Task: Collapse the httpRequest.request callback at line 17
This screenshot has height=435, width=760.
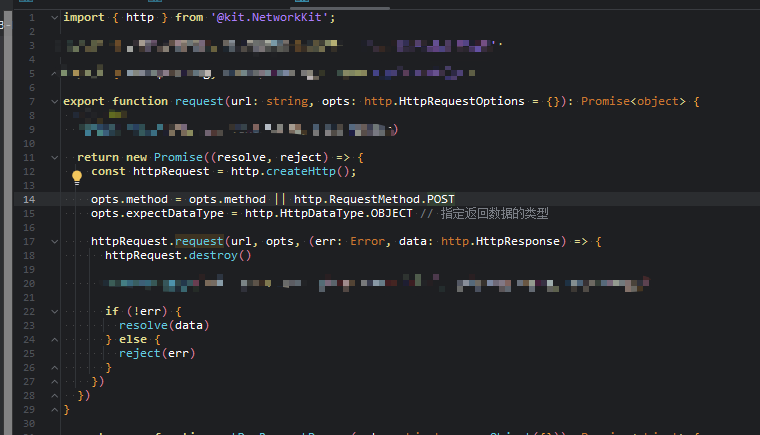Action: tap(54, 242)
